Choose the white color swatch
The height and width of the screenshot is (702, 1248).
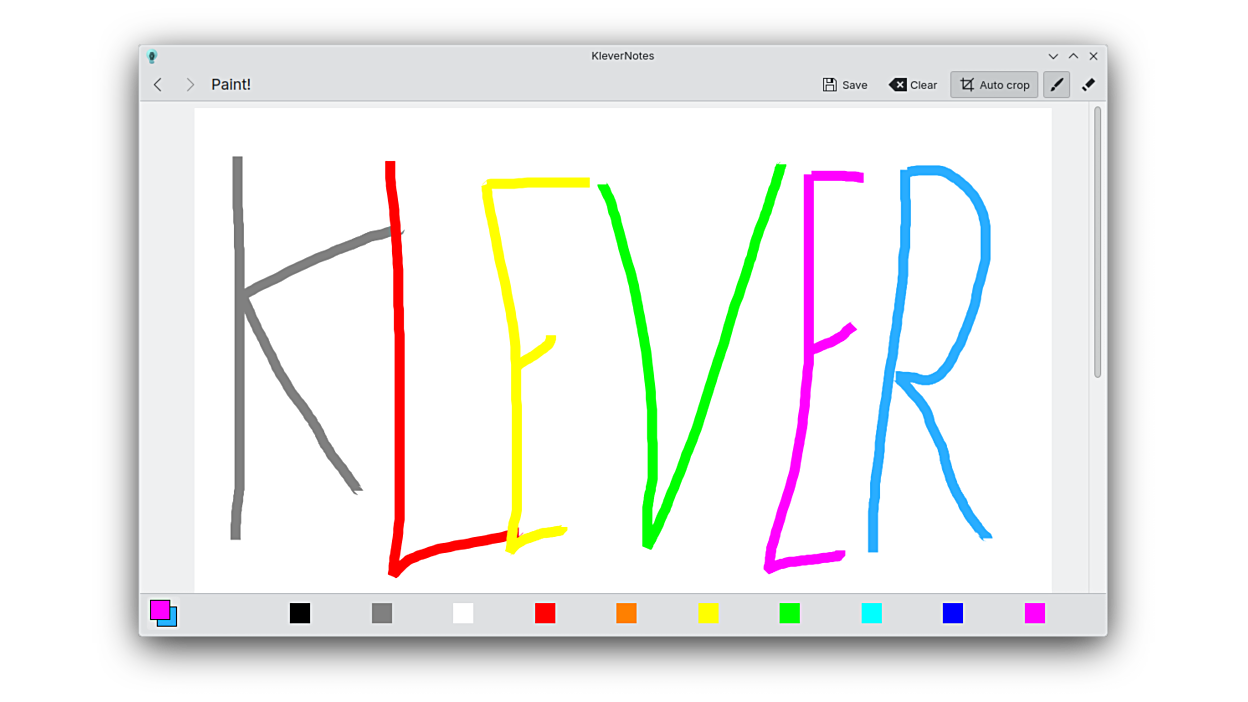click(463, 613)
